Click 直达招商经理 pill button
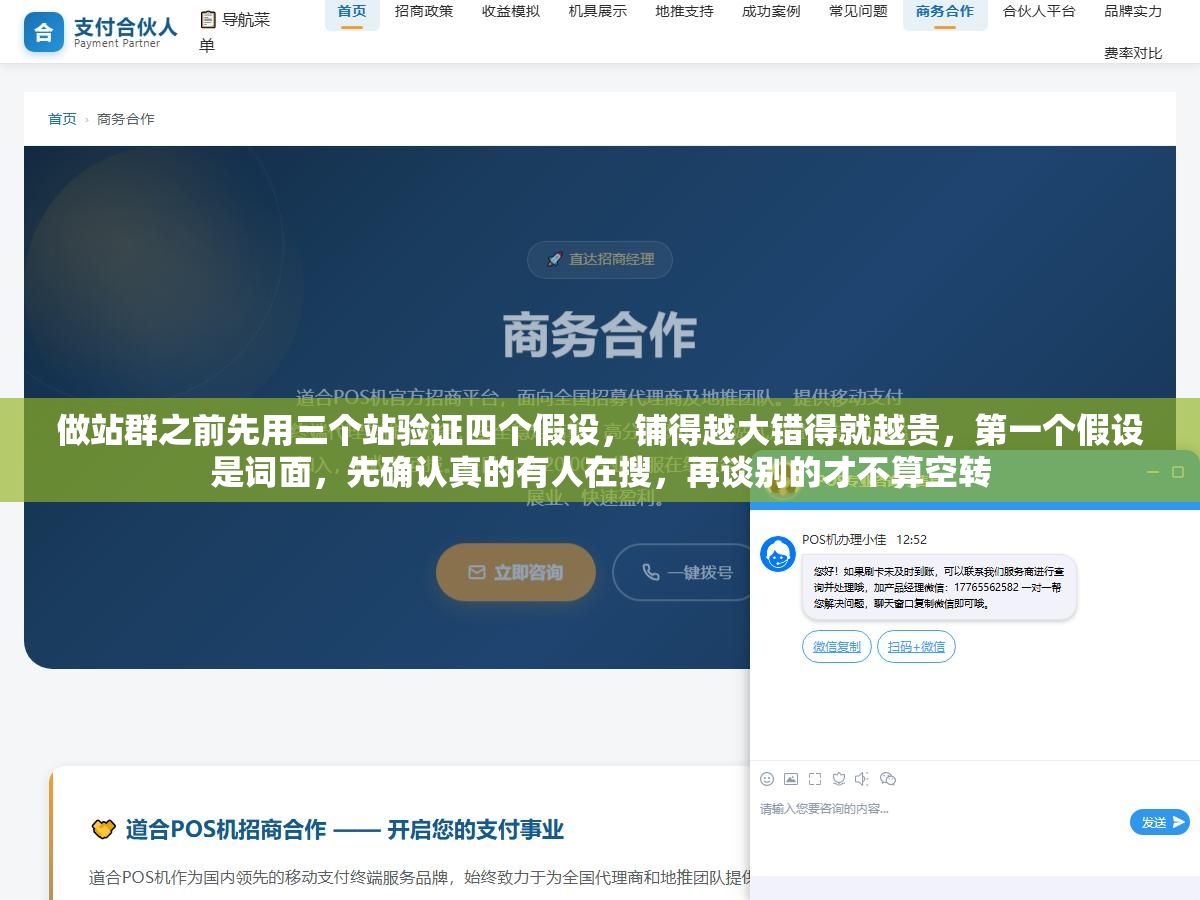1200x900 pixels. [600, 259]
